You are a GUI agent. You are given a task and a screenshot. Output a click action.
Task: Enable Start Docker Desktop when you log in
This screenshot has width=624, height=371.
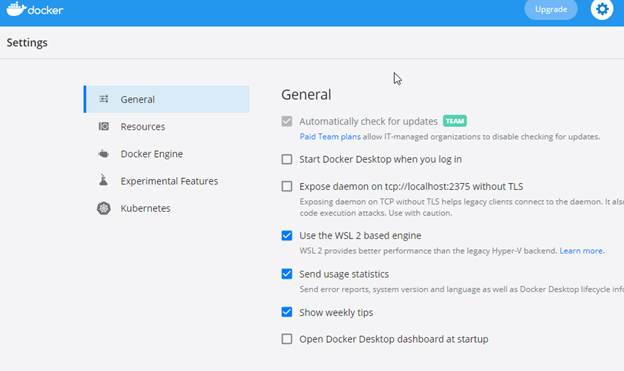pyautogui.click(x=287, y=159)
